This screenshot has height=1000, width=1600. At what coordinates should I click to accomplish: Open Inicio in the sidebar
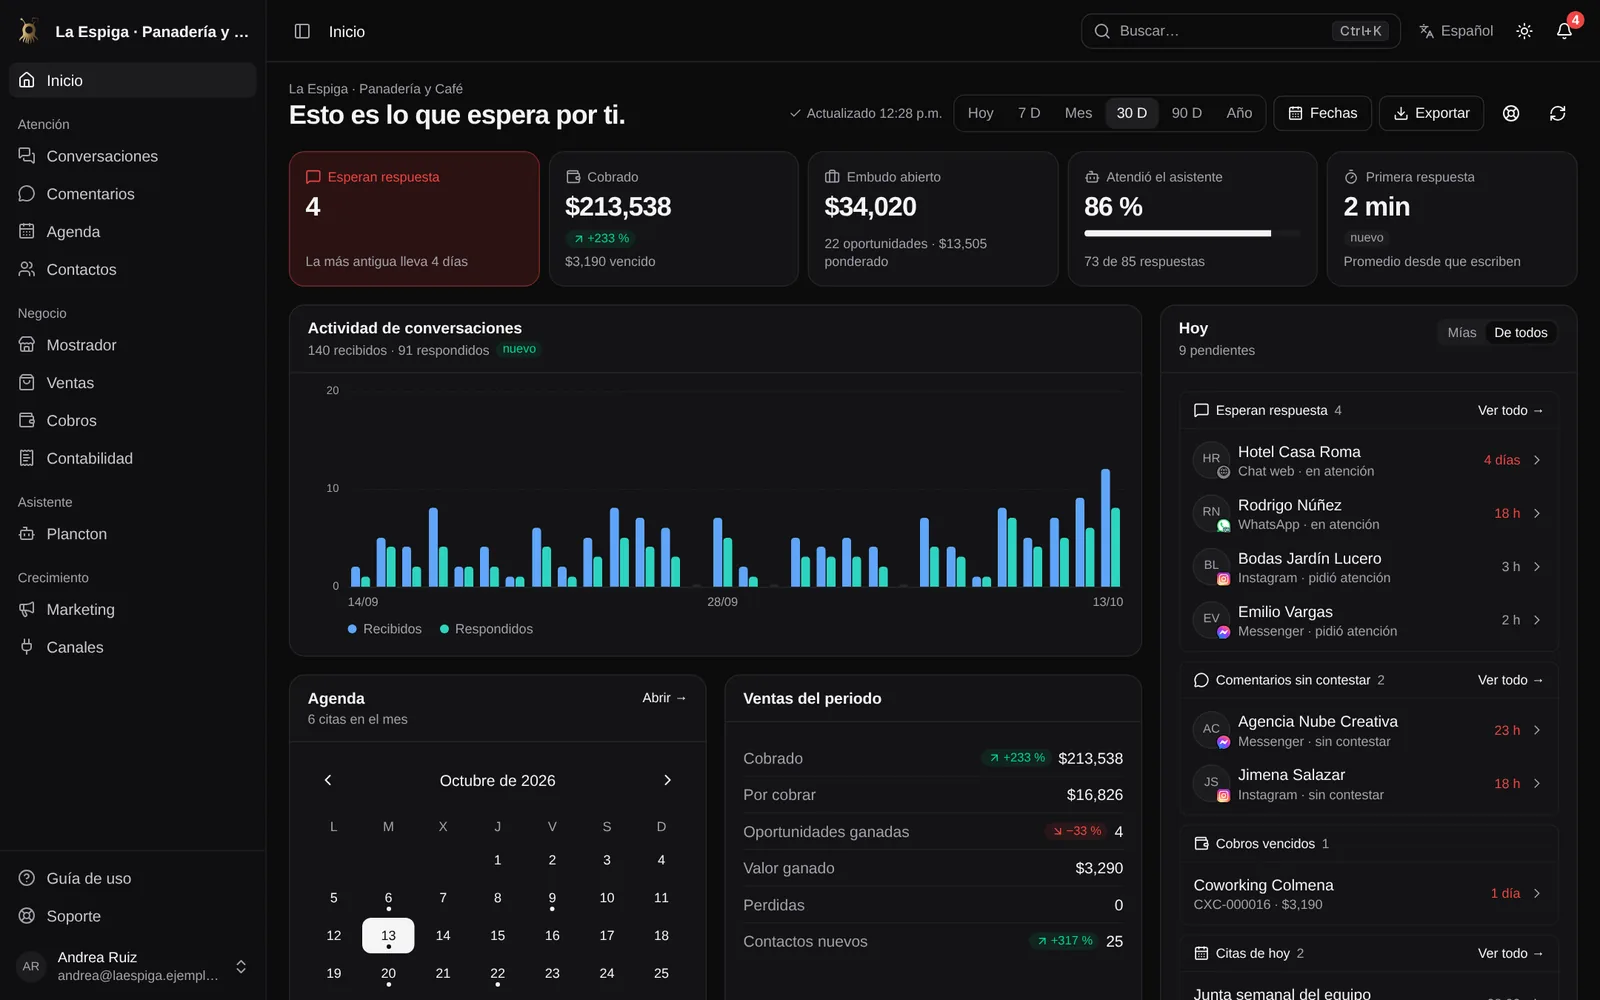click(133, 80)
